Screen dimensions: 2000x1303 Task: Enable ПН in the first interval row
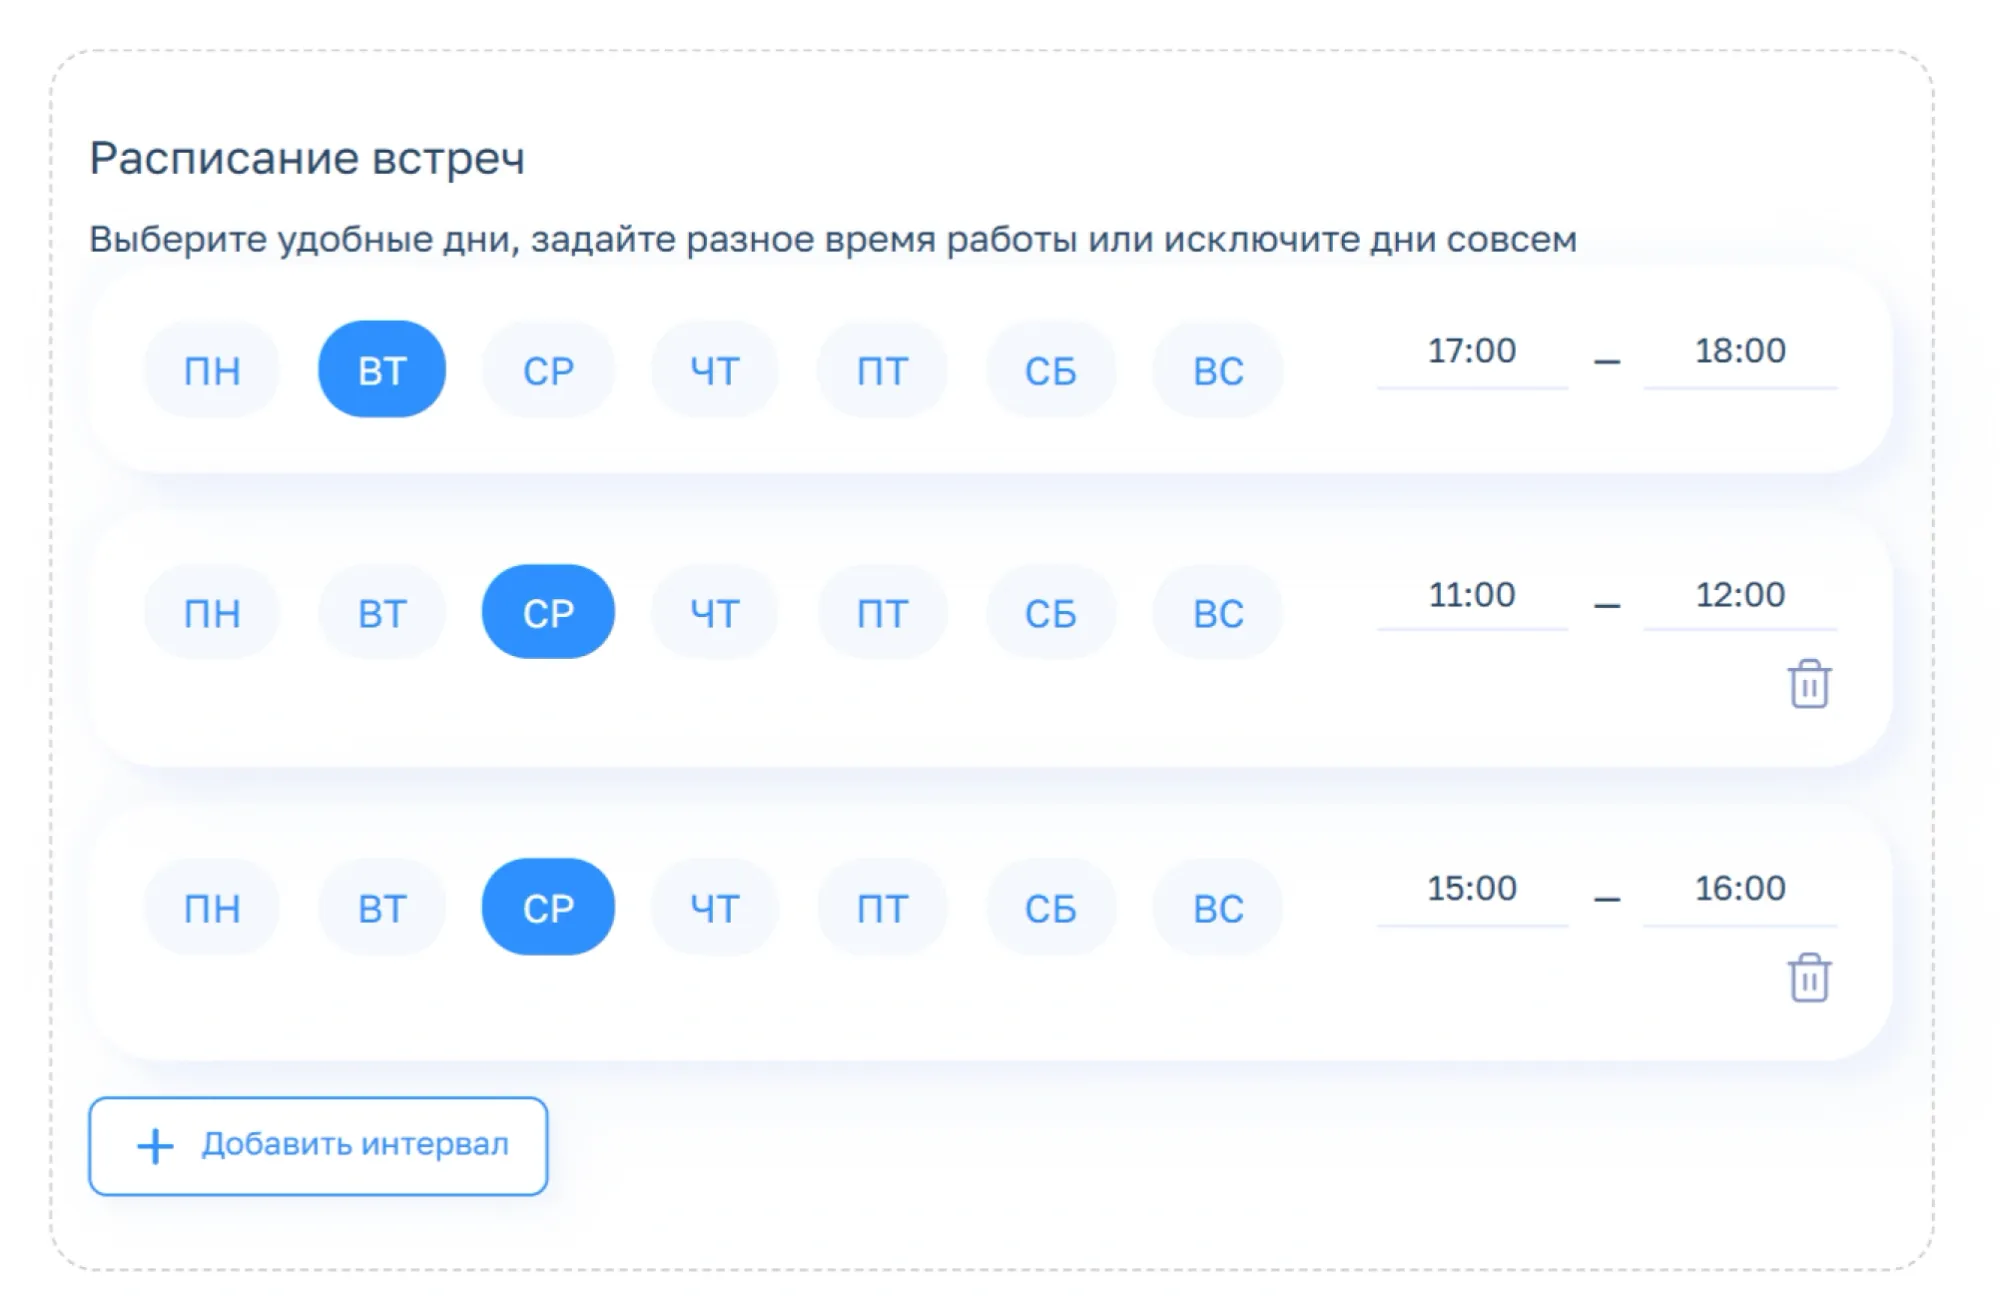point(212,370)
